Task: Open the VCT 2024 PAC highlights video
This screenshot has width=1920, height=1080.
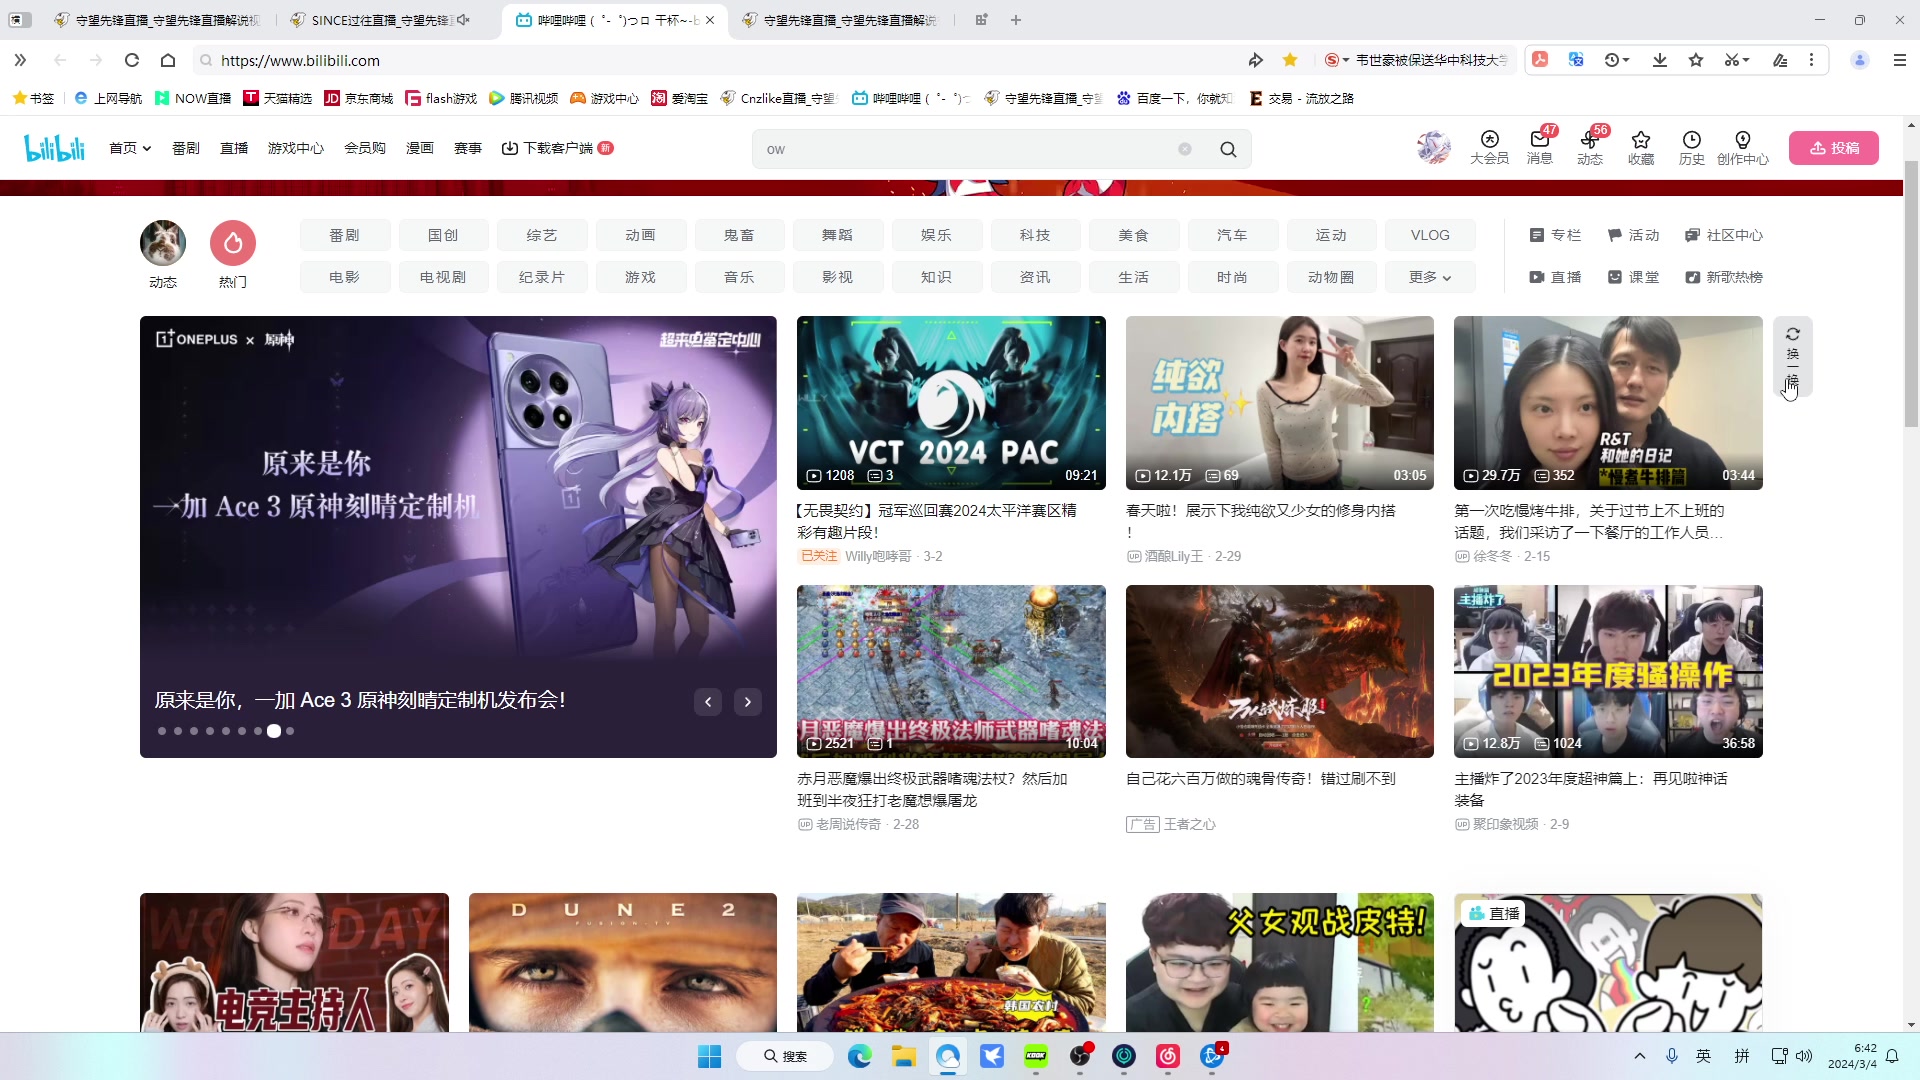Action: pos(951,403)
